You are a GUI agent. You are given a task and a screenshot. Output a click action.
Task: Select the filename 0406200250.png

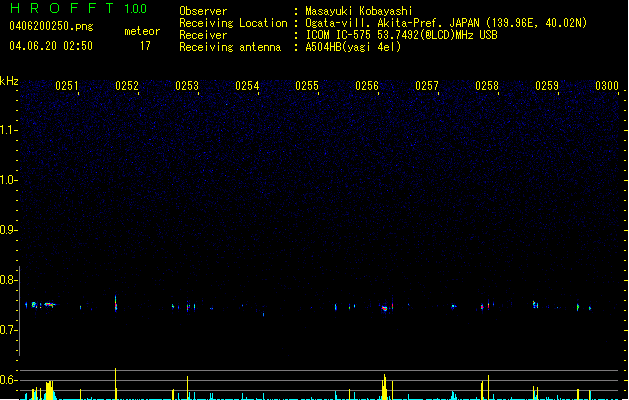pos(51,26)
